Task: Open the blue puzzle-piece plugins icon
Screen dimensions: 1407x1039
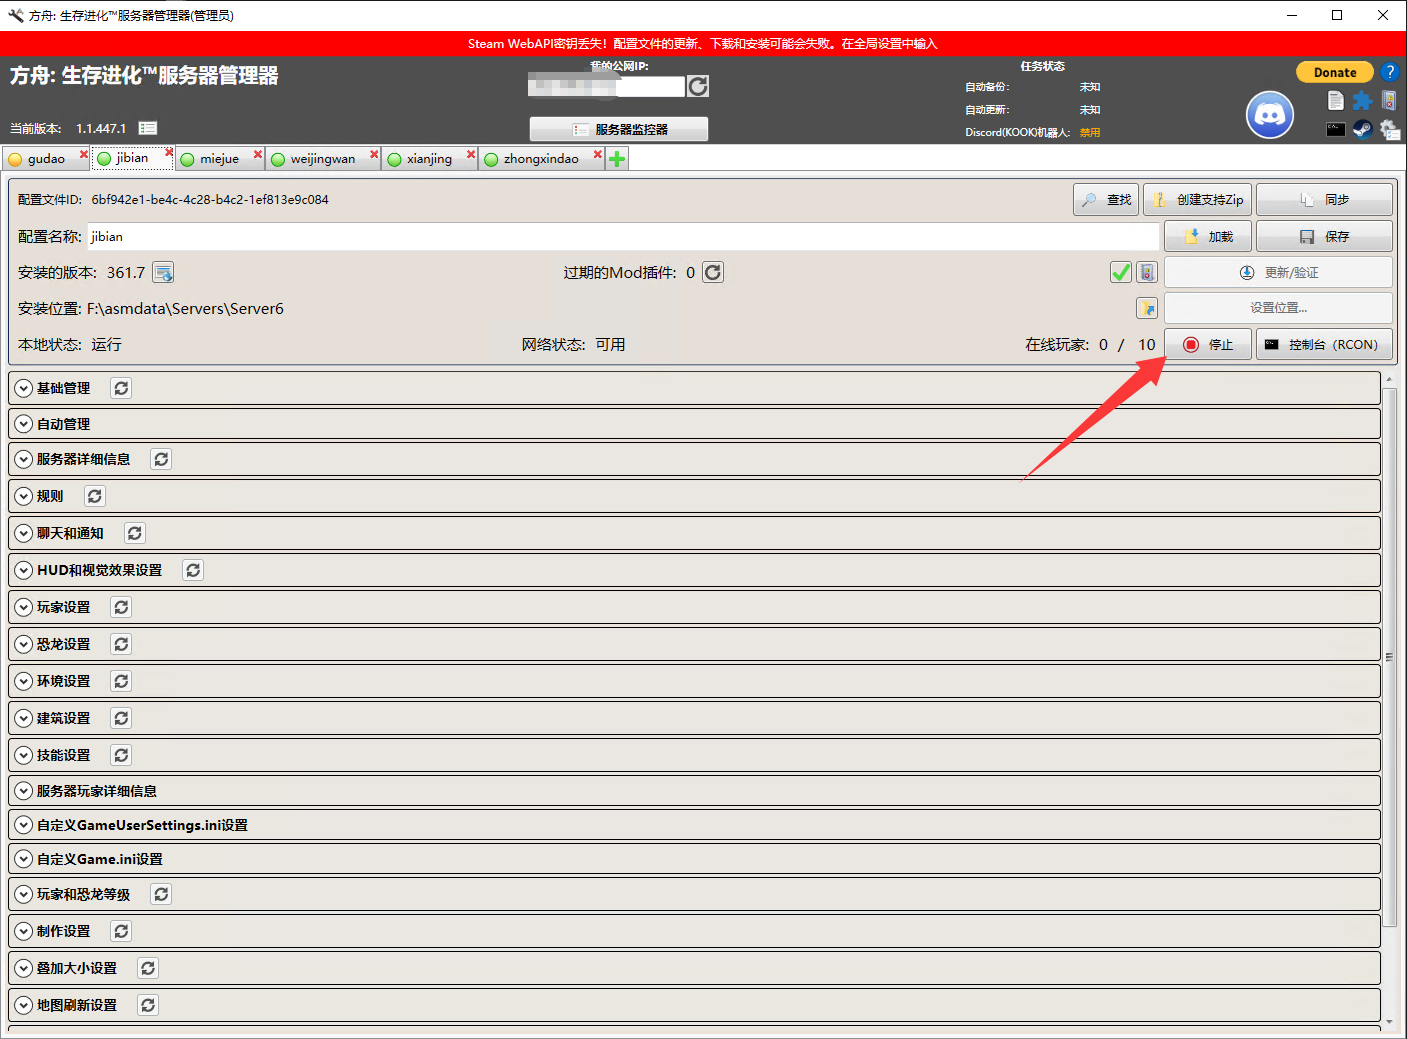Action: click(1362, 100)
